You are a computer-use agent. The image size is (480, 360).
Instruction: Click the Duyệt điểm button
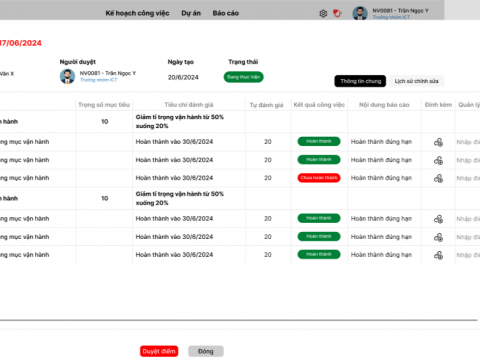click(x=159, y=351)
